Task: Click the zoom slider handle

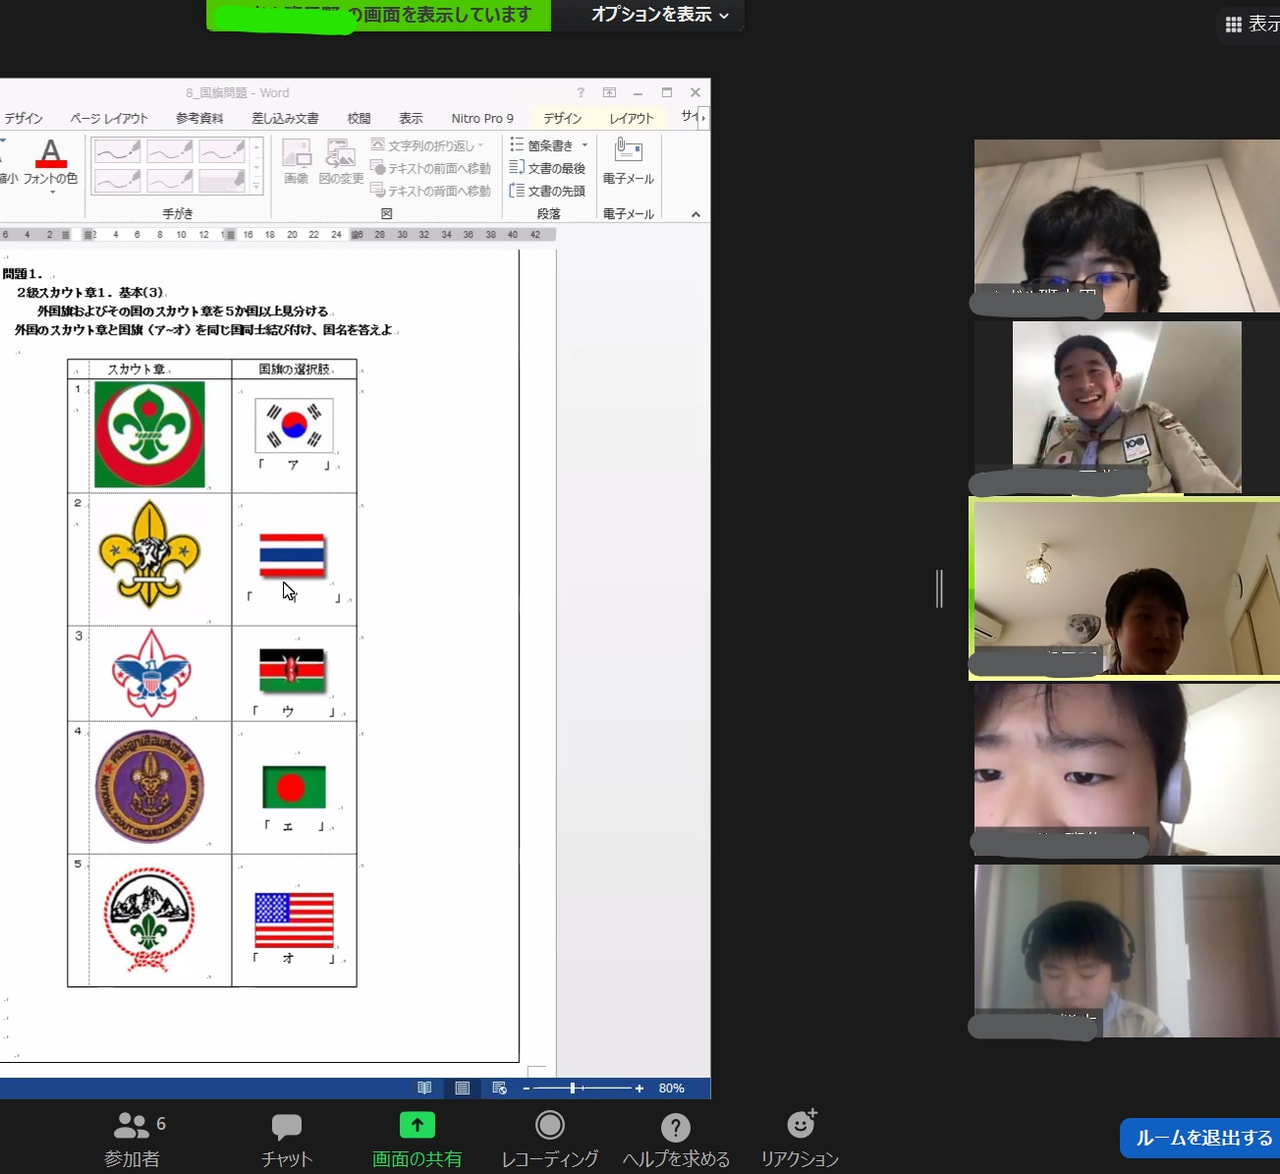Action: 572,1088
